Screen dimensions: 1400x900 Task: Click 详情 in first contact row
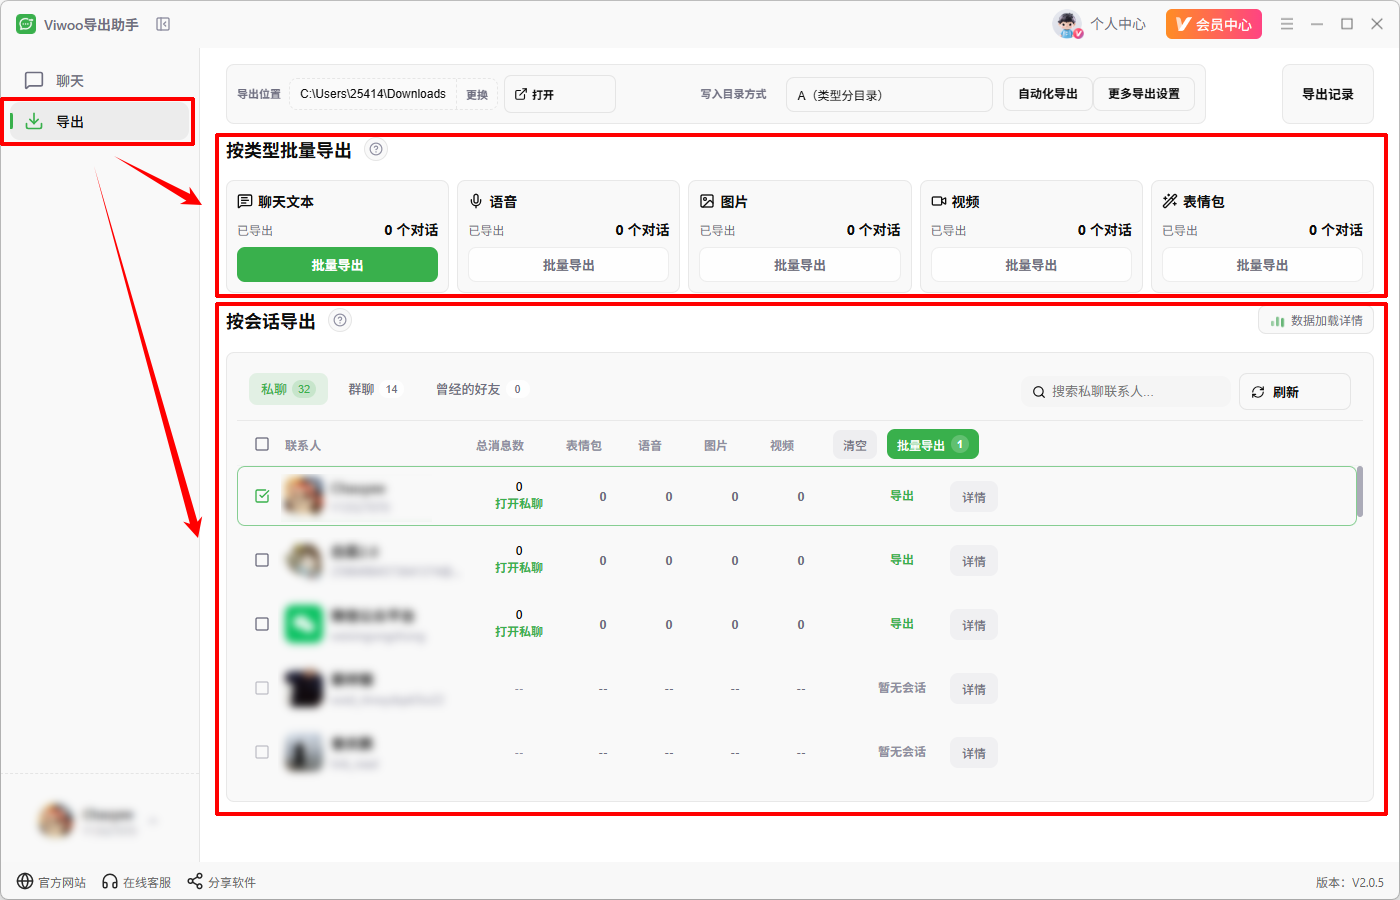(x=974, y=497)
